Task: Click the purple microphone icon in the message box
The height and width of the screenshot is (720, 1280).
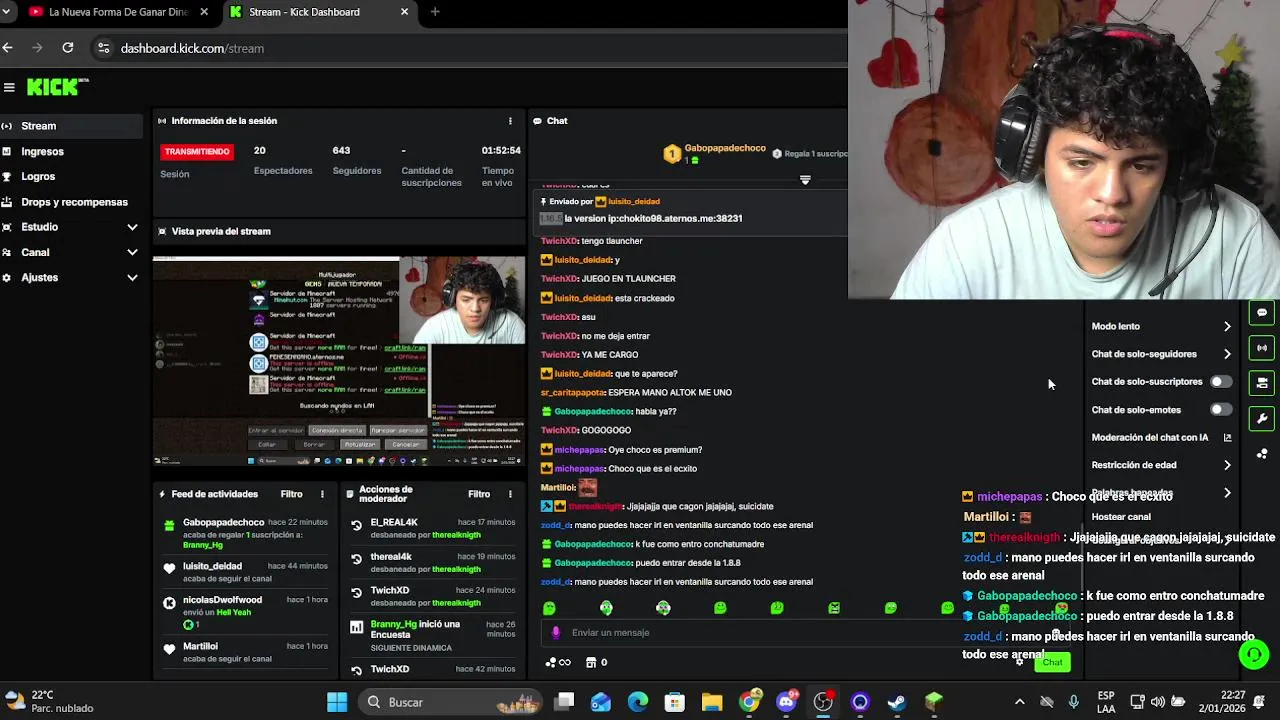Action: coord(556,632)
